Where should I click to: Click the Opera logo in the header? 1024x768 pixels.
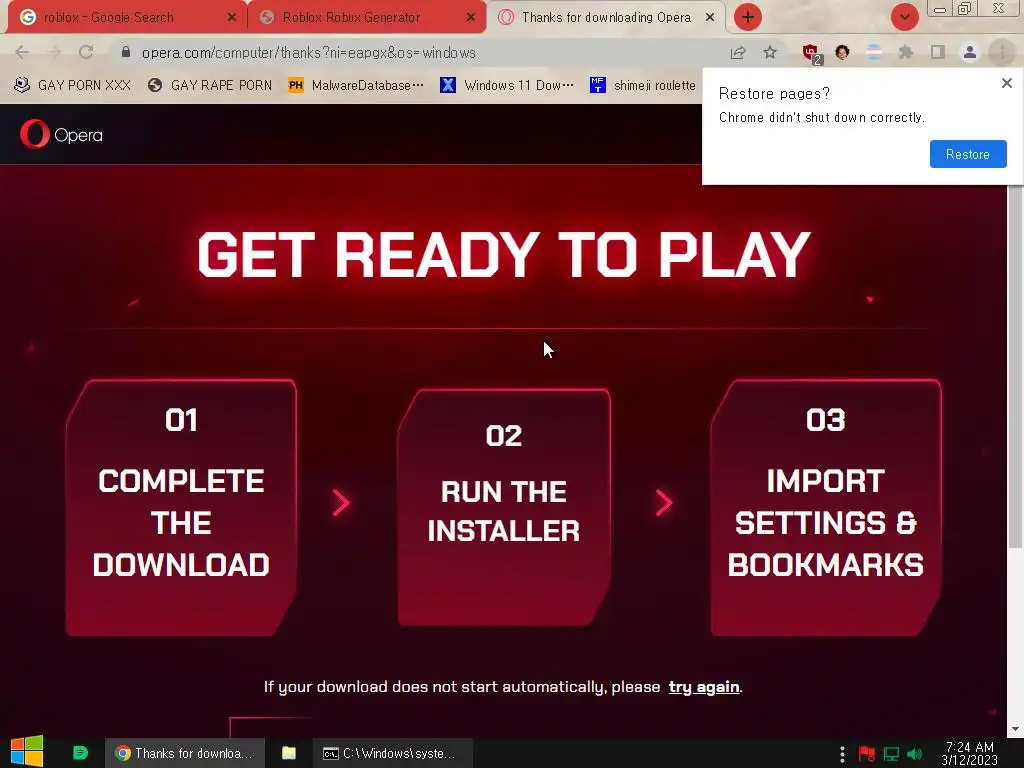[61, 135]
